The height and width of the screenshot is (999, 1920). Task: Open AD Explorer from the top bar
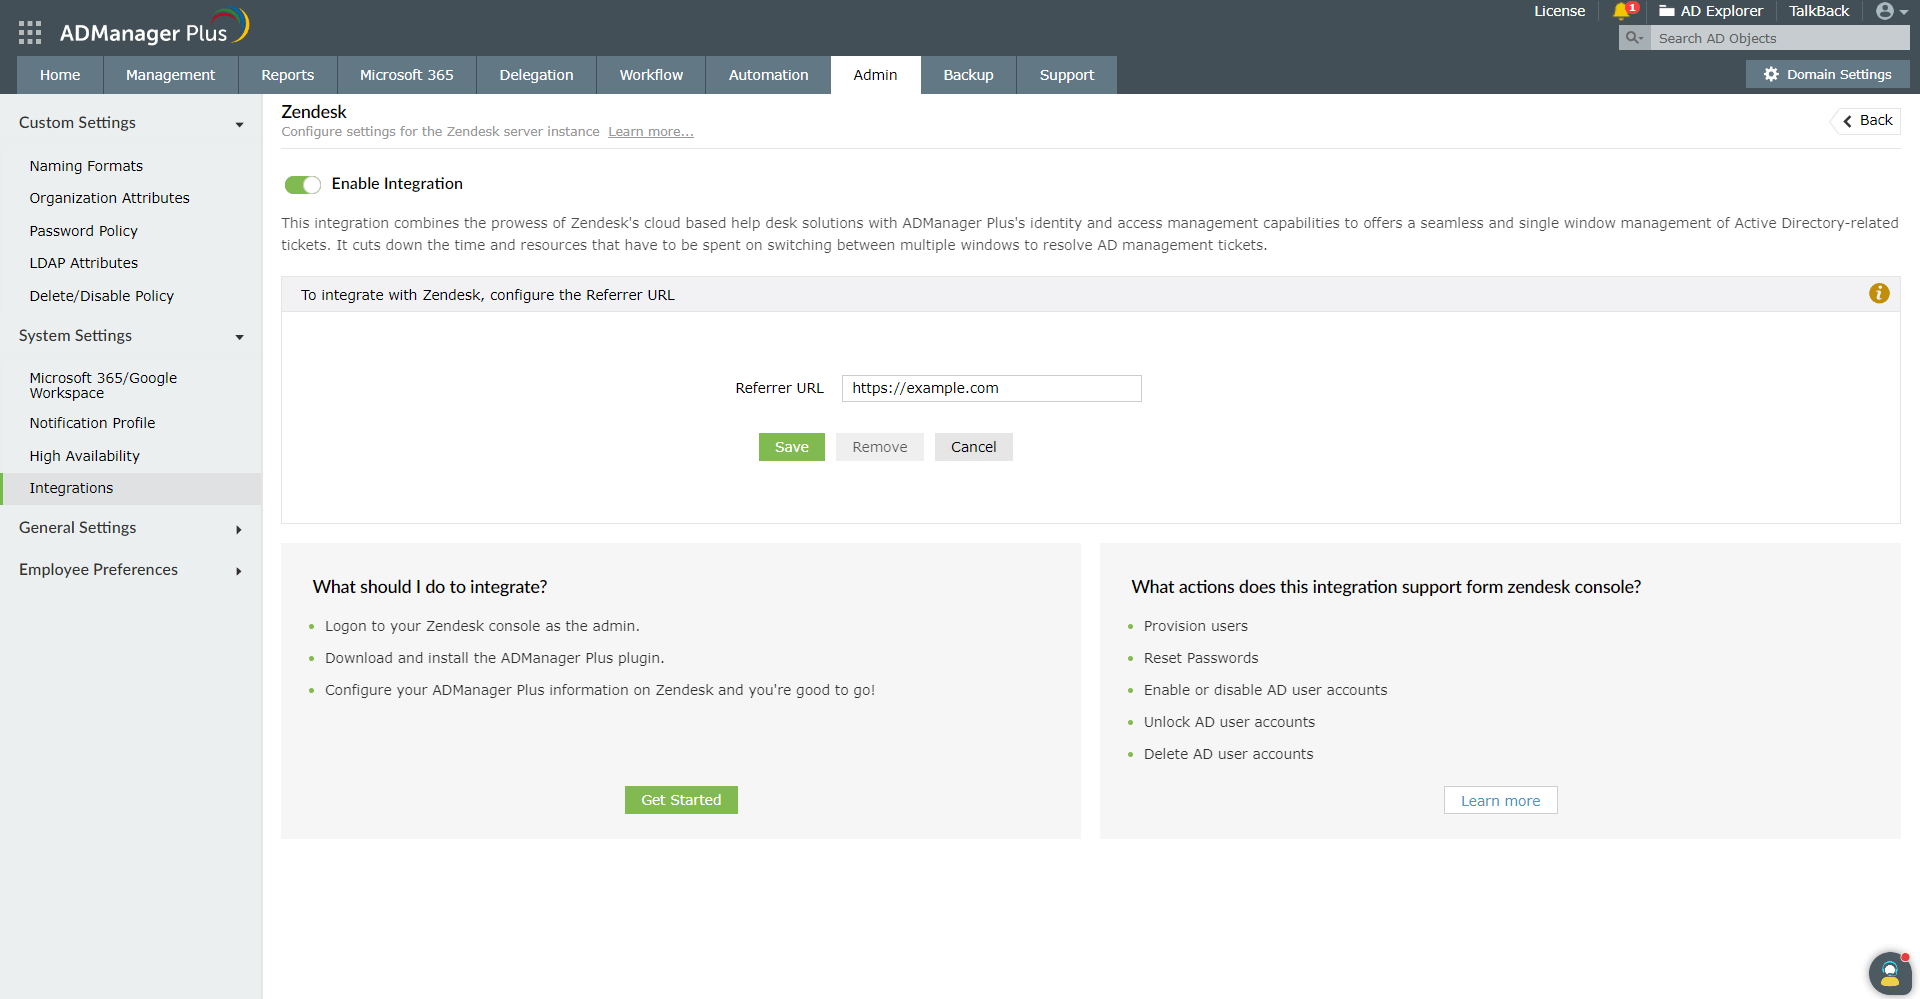coord(1710,11)
